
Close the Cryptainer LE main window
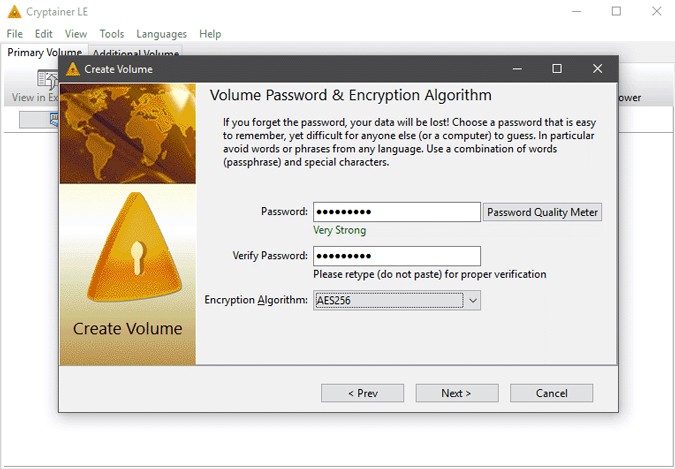pyautogui.click(x=656, y=12)
